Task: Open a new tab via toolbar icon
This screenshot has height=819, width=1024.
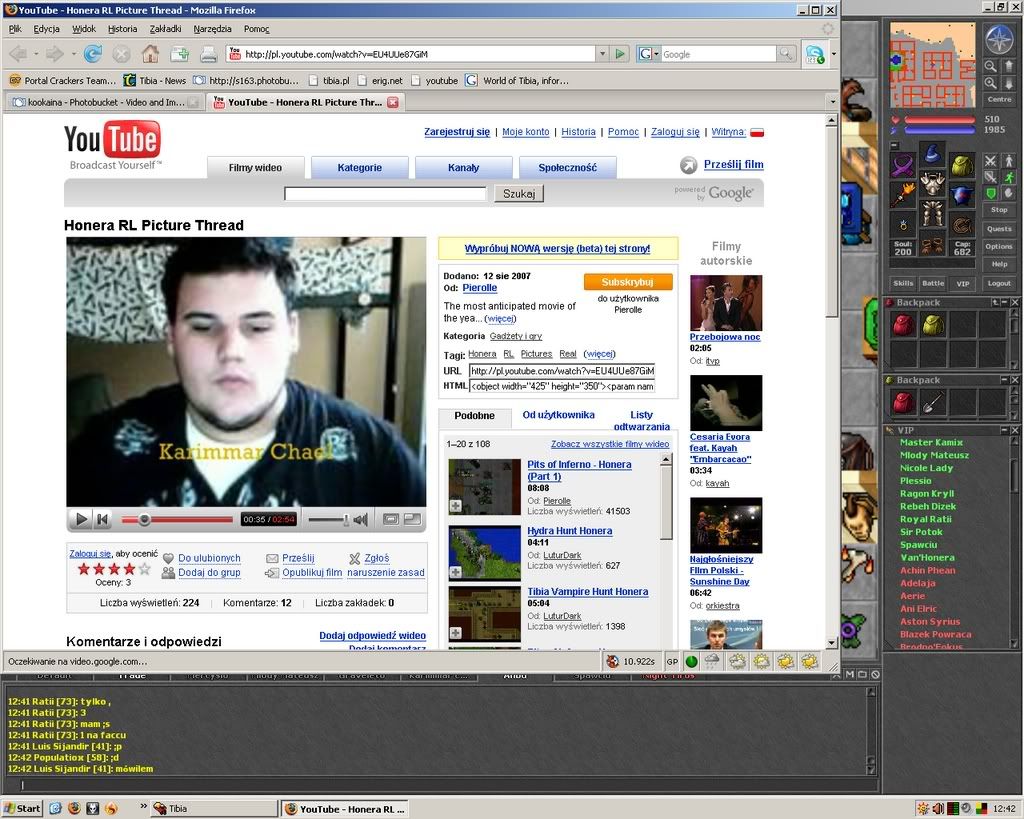Action: pos(180,54)
